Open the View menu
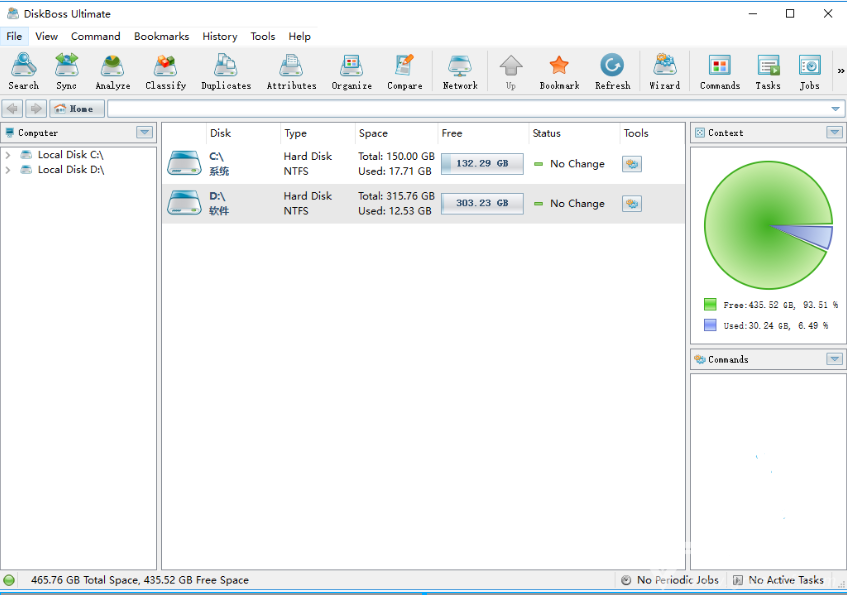 pos(46,36)
